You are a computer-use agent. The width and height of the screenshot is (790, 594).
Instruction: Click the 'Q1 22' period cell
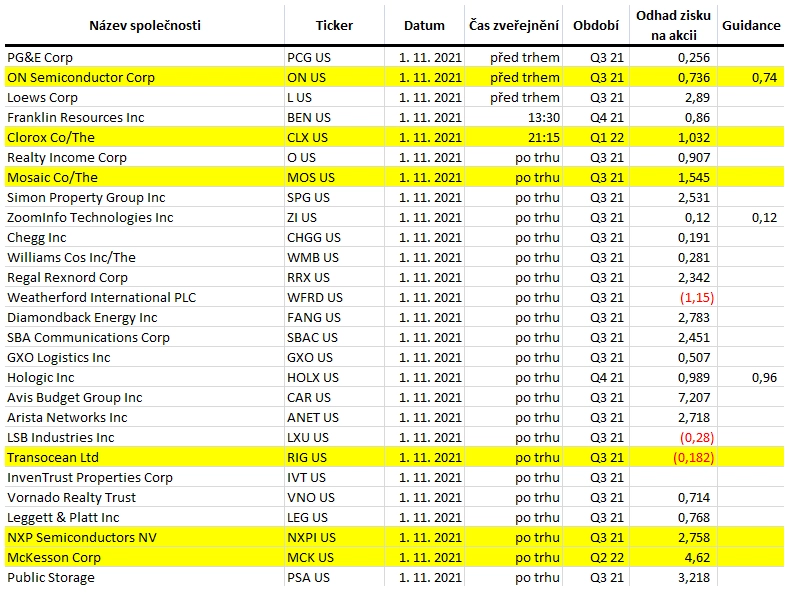[596, 138]
